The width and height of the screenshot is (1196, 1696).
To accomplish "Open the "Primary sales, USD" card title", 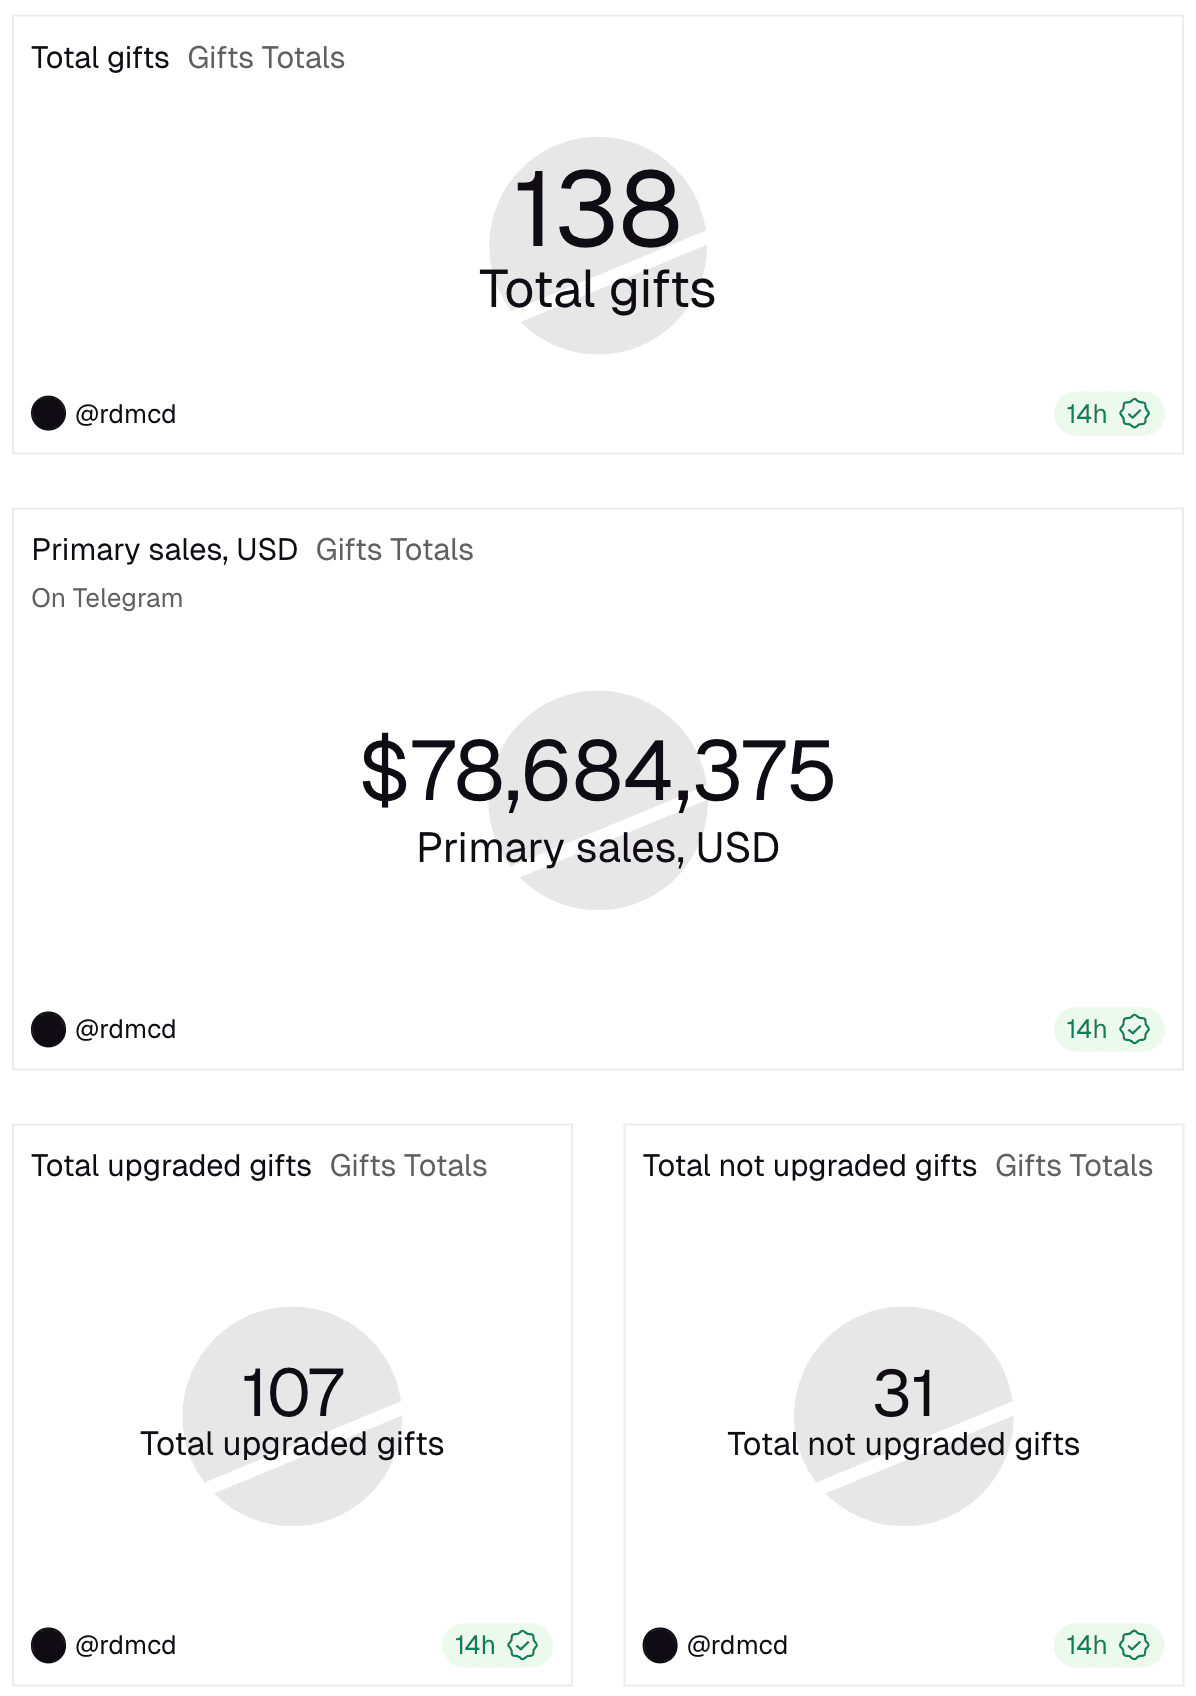I will point(165,550).
